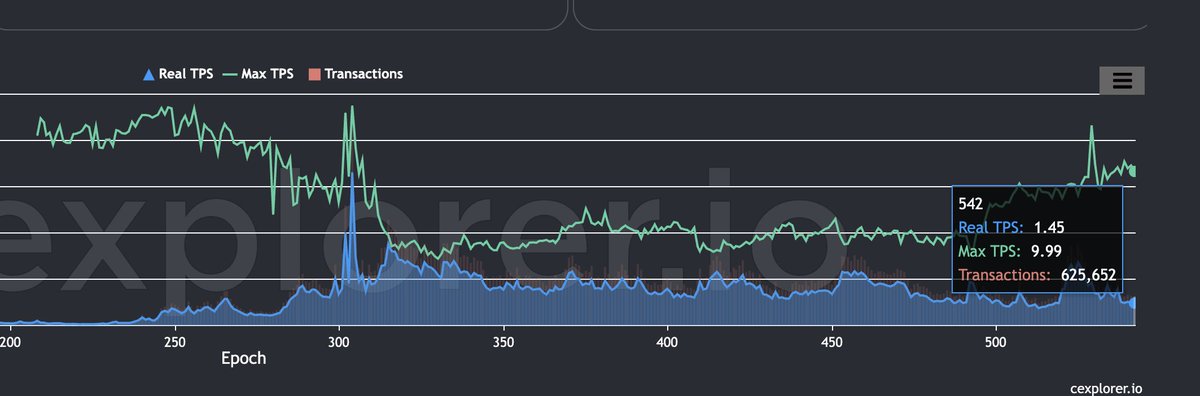Click tooltip Transactions value 625,652
1200x396 pixels.
[x=1088, y=275]
